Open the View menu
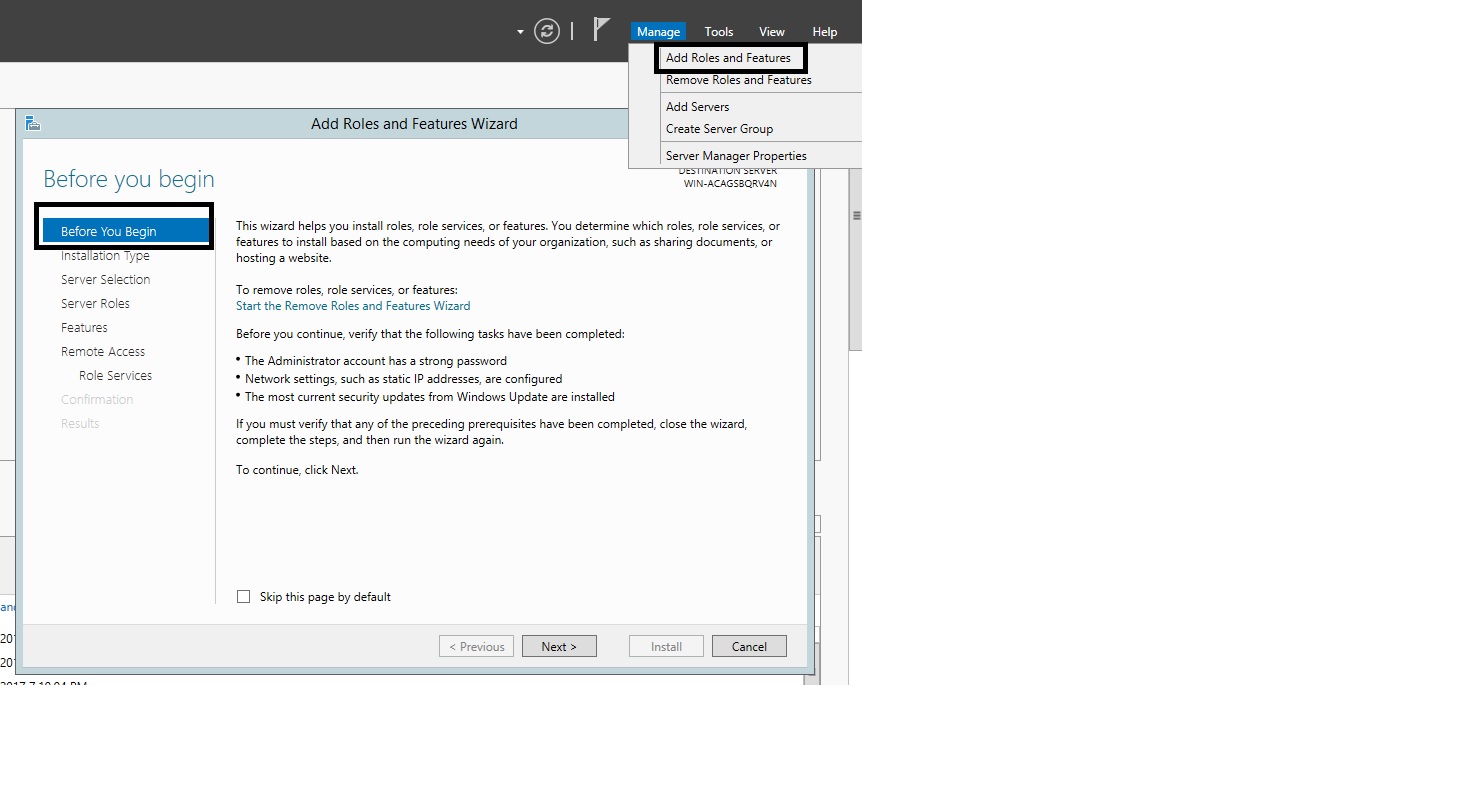The width and height of the screenshot is (1457, 794). (x=771, y=32)
